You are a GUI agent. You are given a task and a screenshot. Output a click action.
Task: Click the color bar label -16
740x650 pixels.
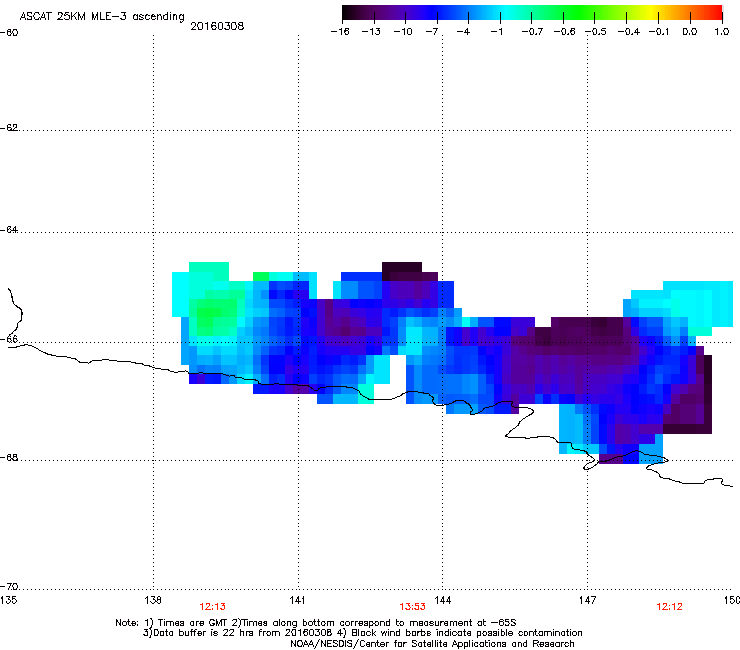click(x=340, y=32)
